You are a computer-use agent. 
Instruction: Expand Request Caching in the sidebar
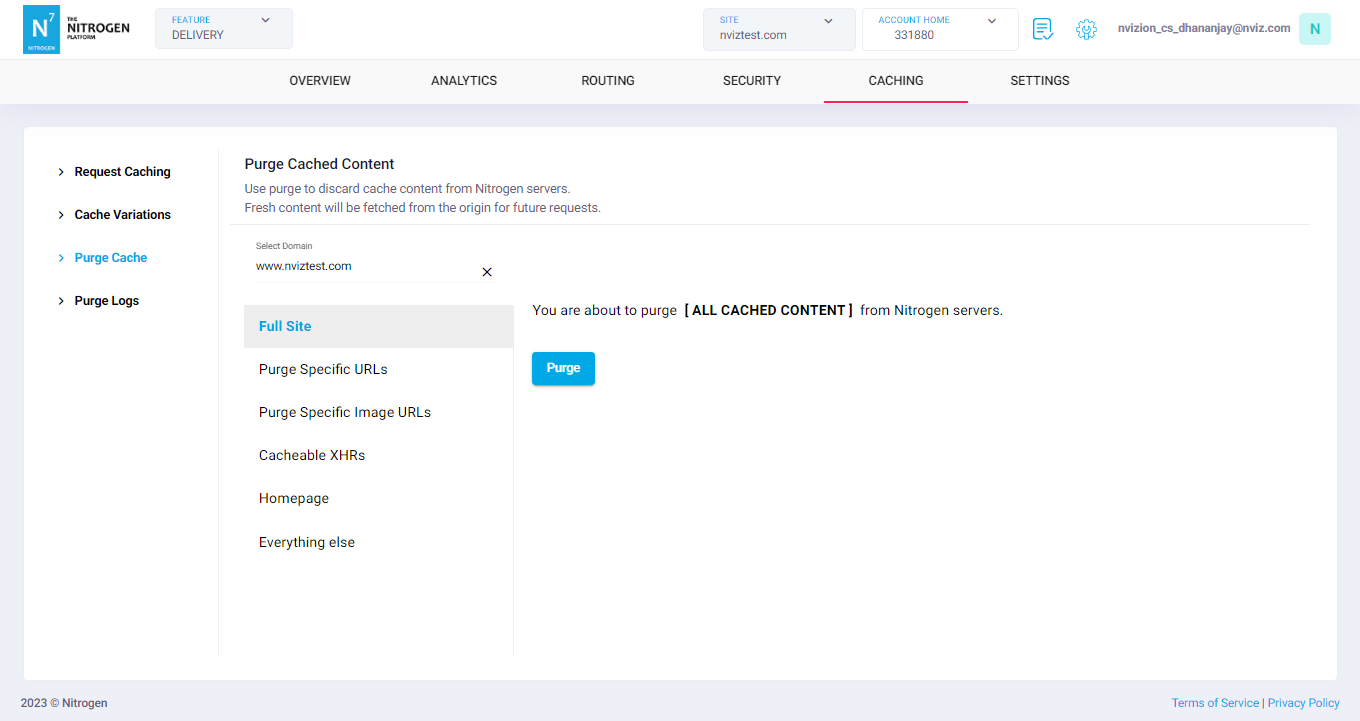click(122, 172)
